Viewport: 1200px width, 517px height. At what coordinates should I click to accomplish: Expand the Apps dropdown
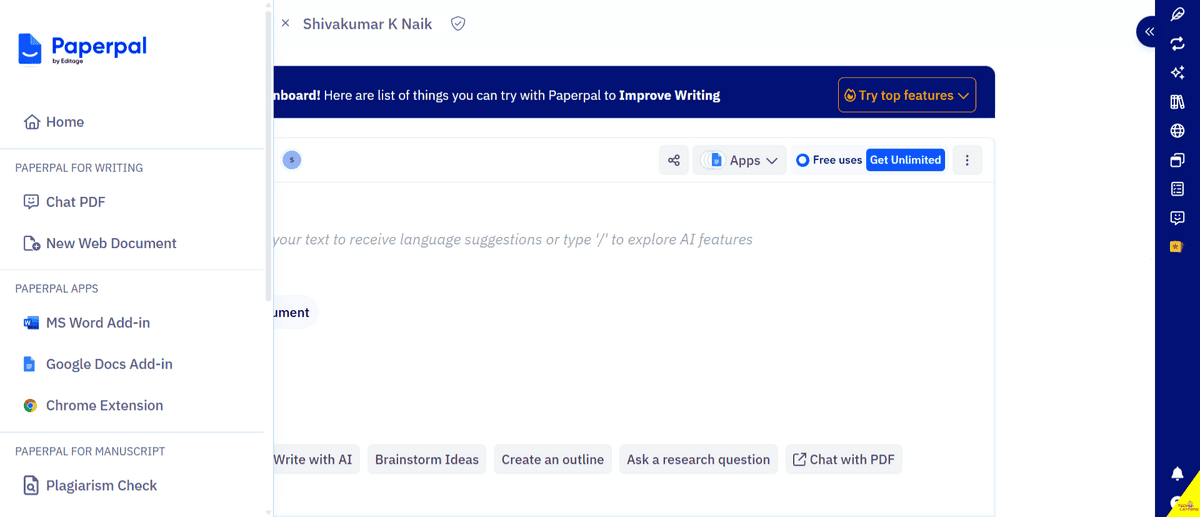click(x=740, y=160)
